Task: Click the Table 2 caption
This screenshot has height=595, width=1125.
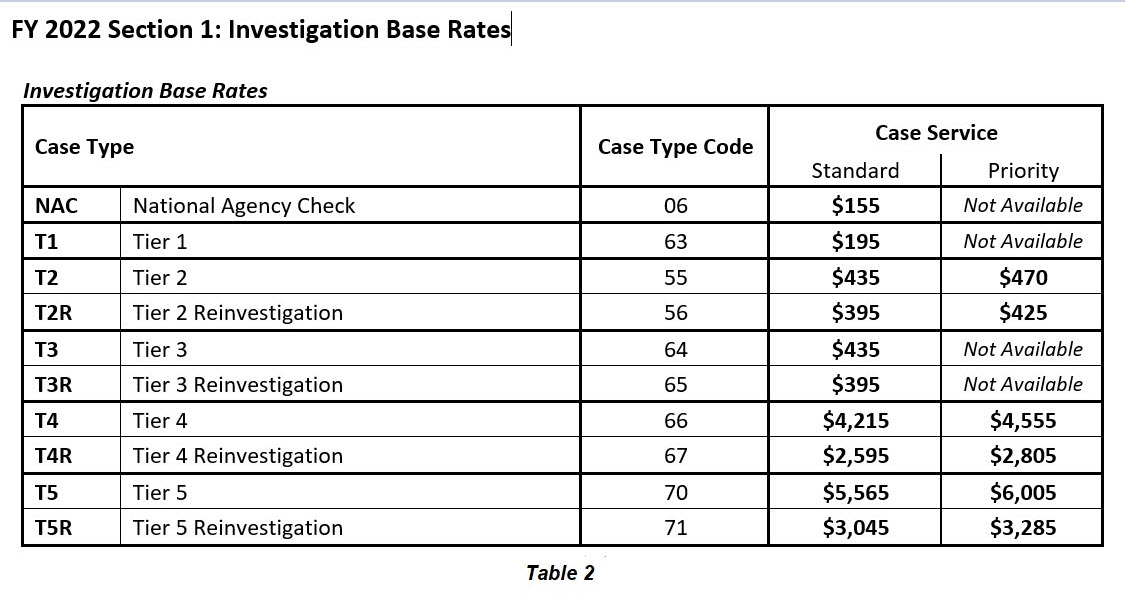Action: click(560, 573)
